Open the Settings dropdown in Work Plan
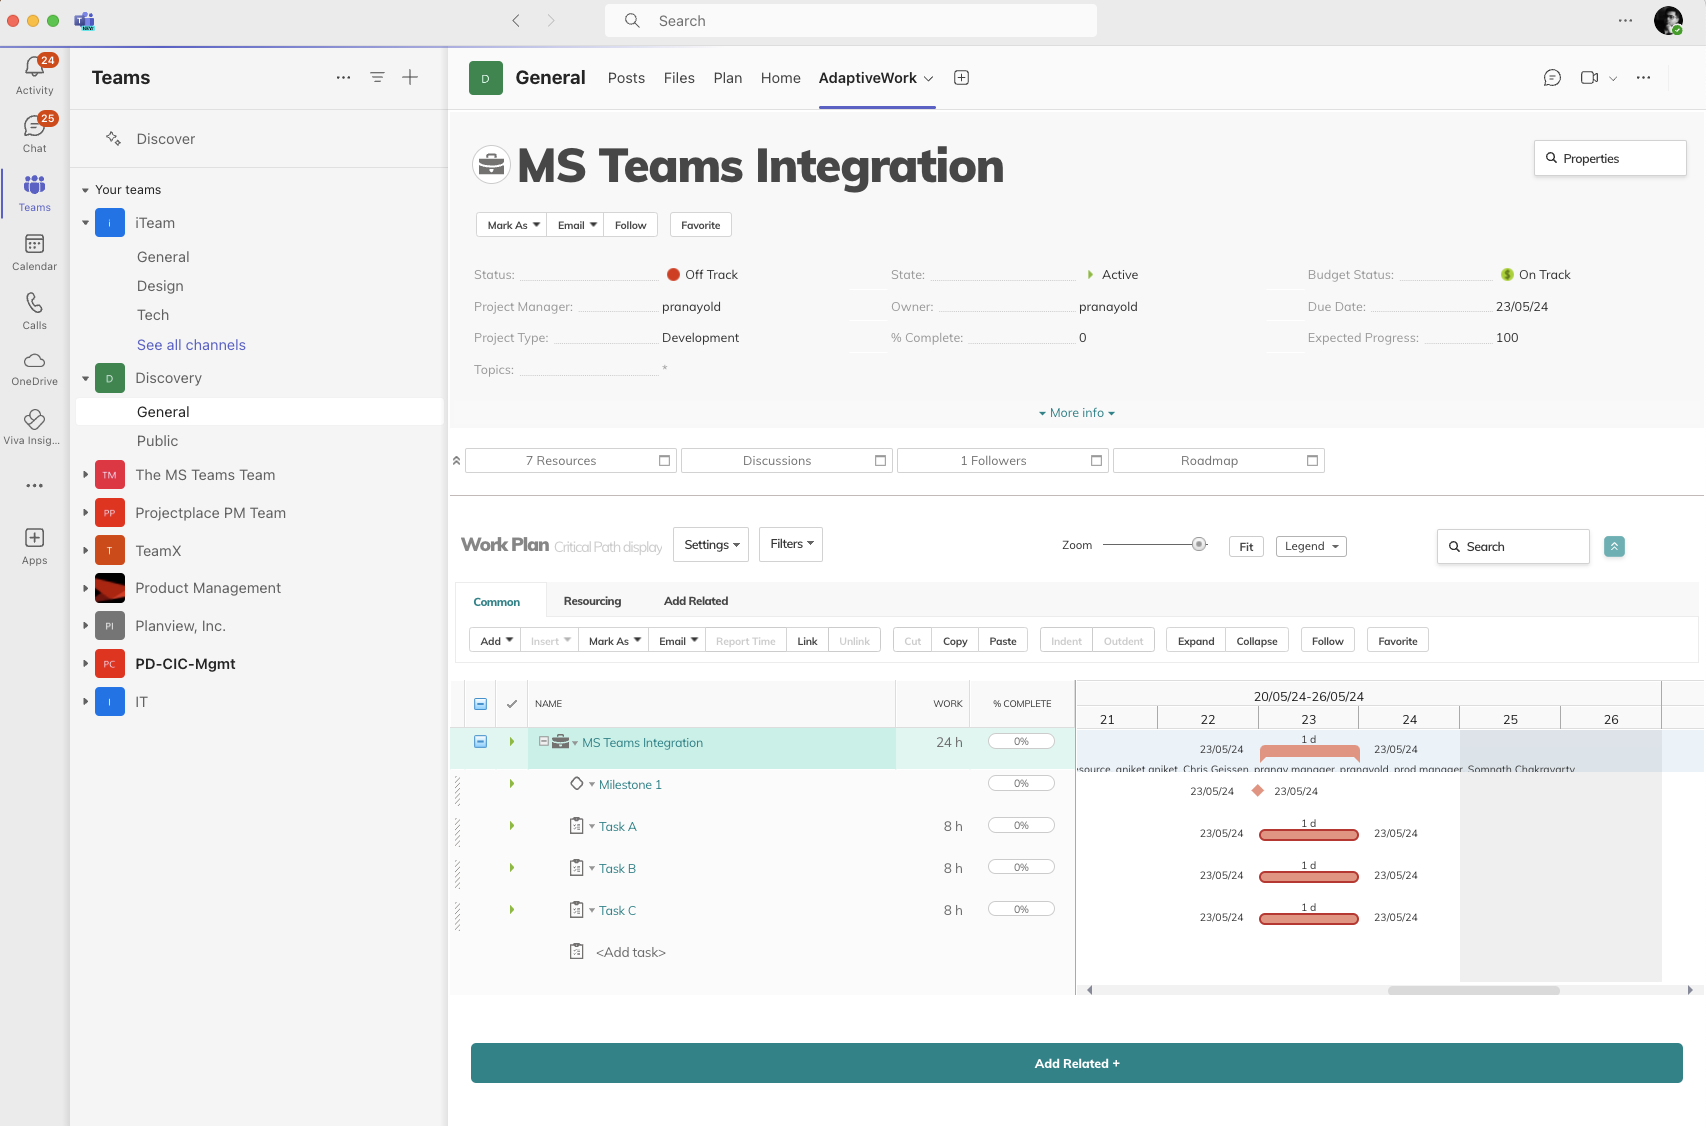 (711, 544)
